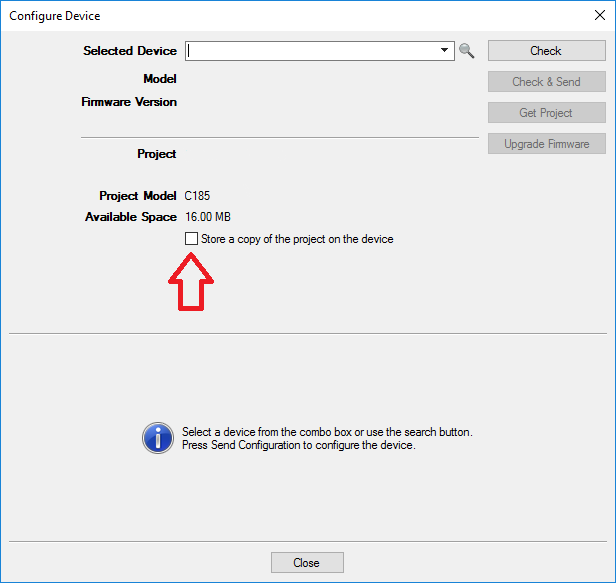
Task: Click the 'Store a copy of the project' label text
Action: [297, 239]
